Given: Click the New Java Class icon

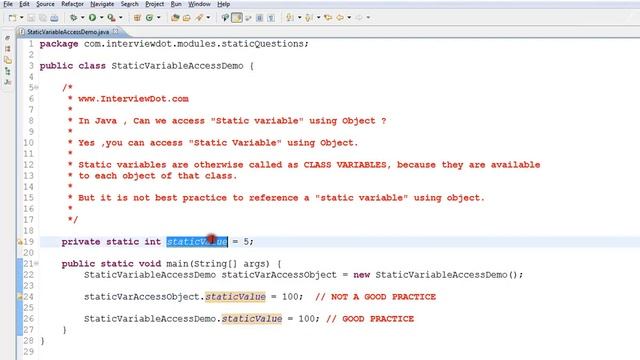Looking at the screenshot, I should [149, 18].
